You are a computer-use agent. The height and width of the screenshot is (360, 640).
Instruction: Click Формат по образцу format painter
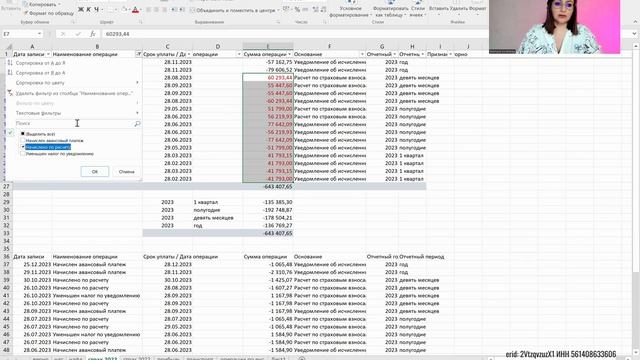click(49, 13)
